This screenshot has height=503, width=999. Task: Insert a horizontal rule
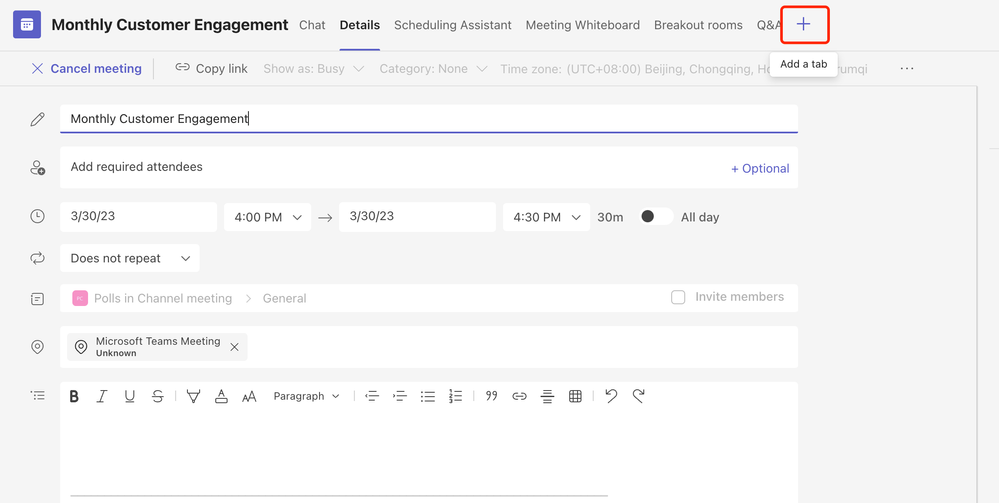tap(547, 397)
